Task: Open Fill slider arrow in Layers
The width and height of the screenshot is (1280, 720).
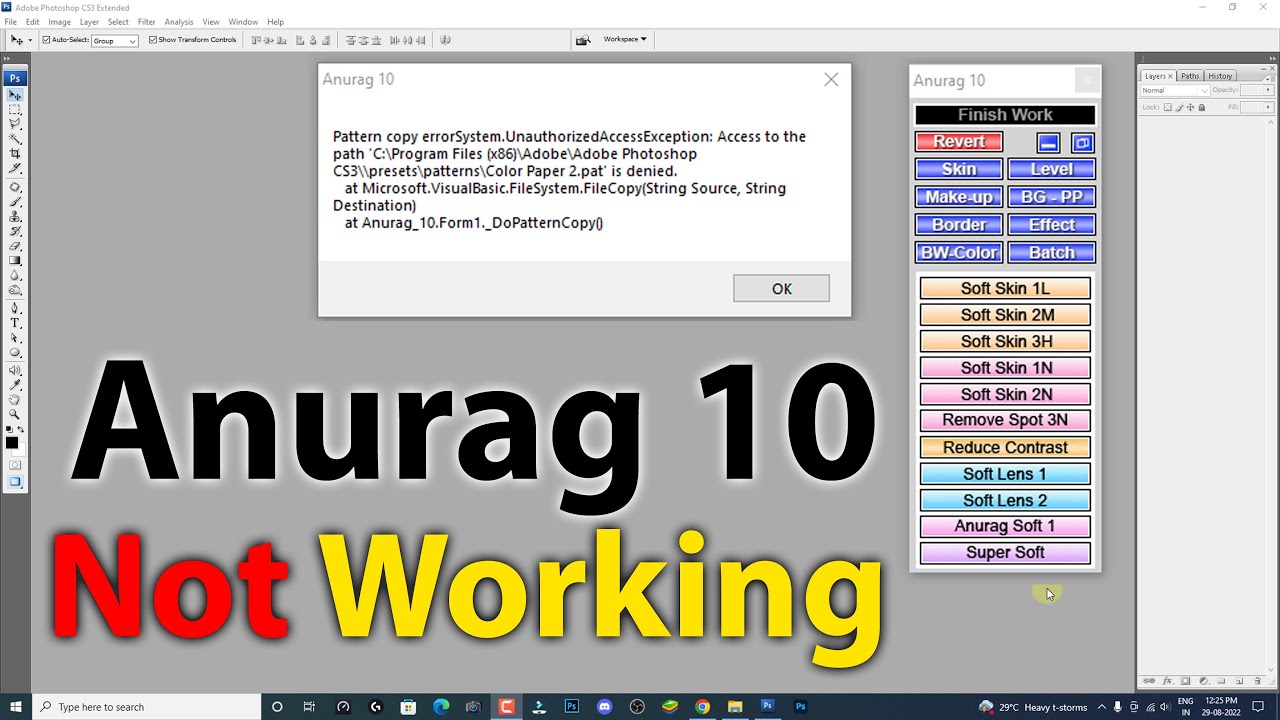Action: (1269, 107)
